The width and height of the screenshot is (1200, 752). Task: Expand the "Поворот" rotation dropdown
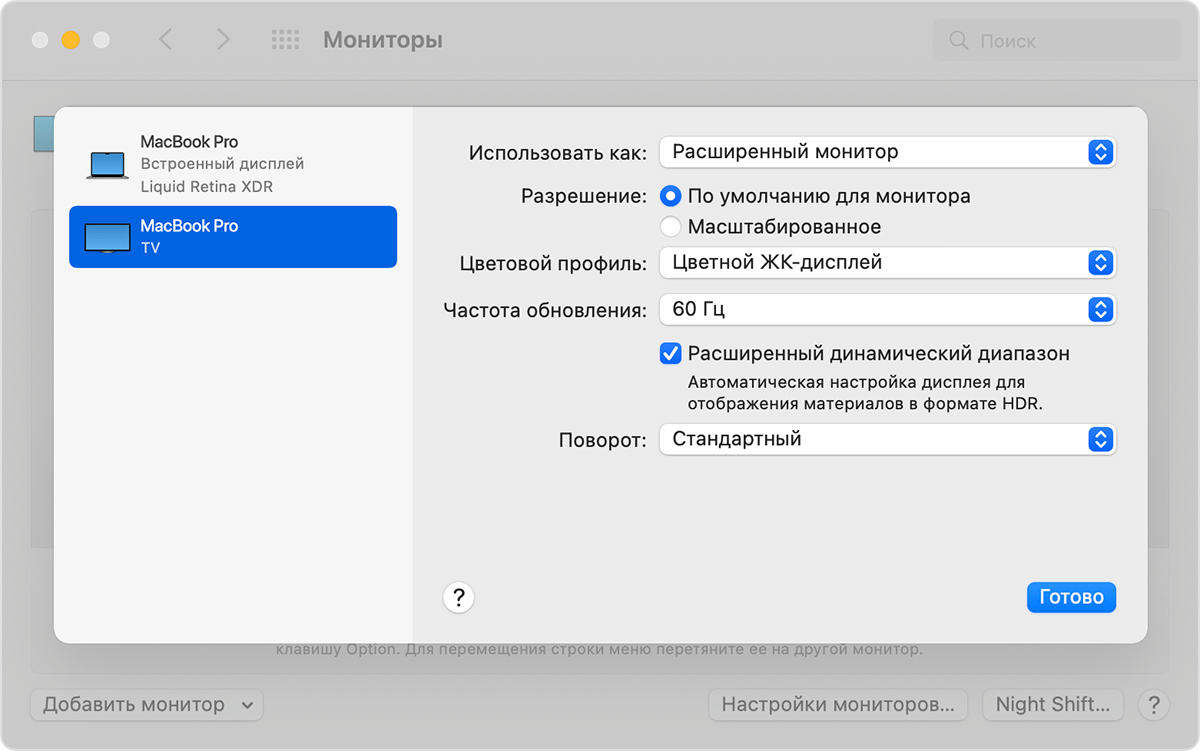coord(887,439)
